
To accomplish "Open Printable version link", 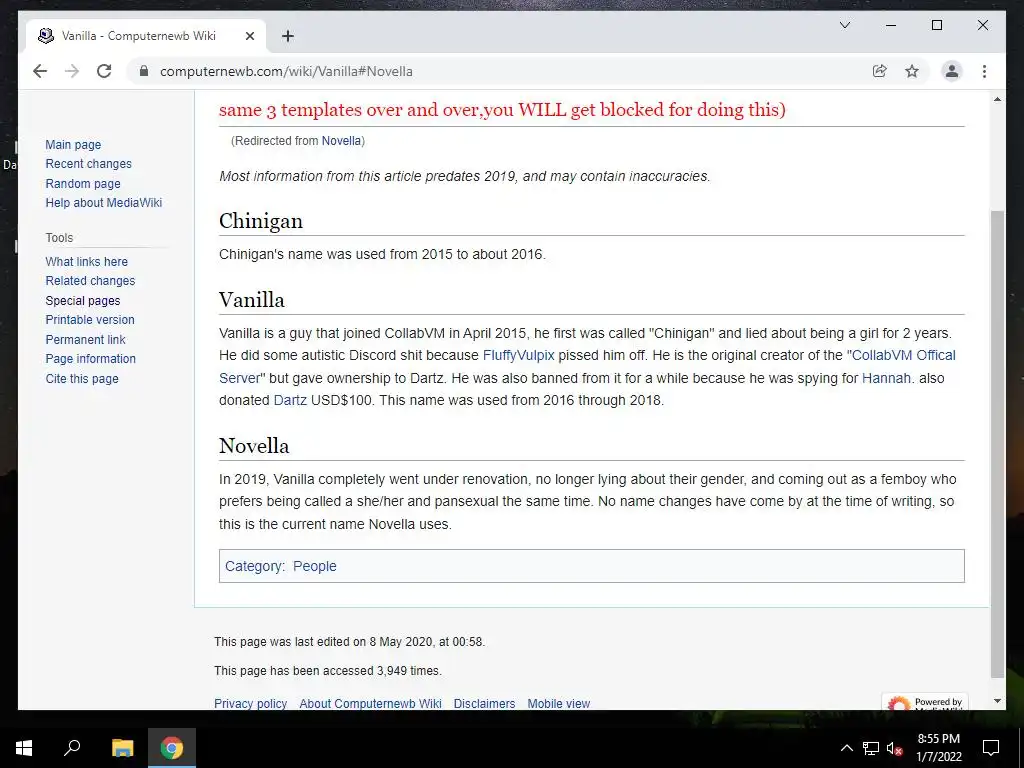I will point(89,319).
